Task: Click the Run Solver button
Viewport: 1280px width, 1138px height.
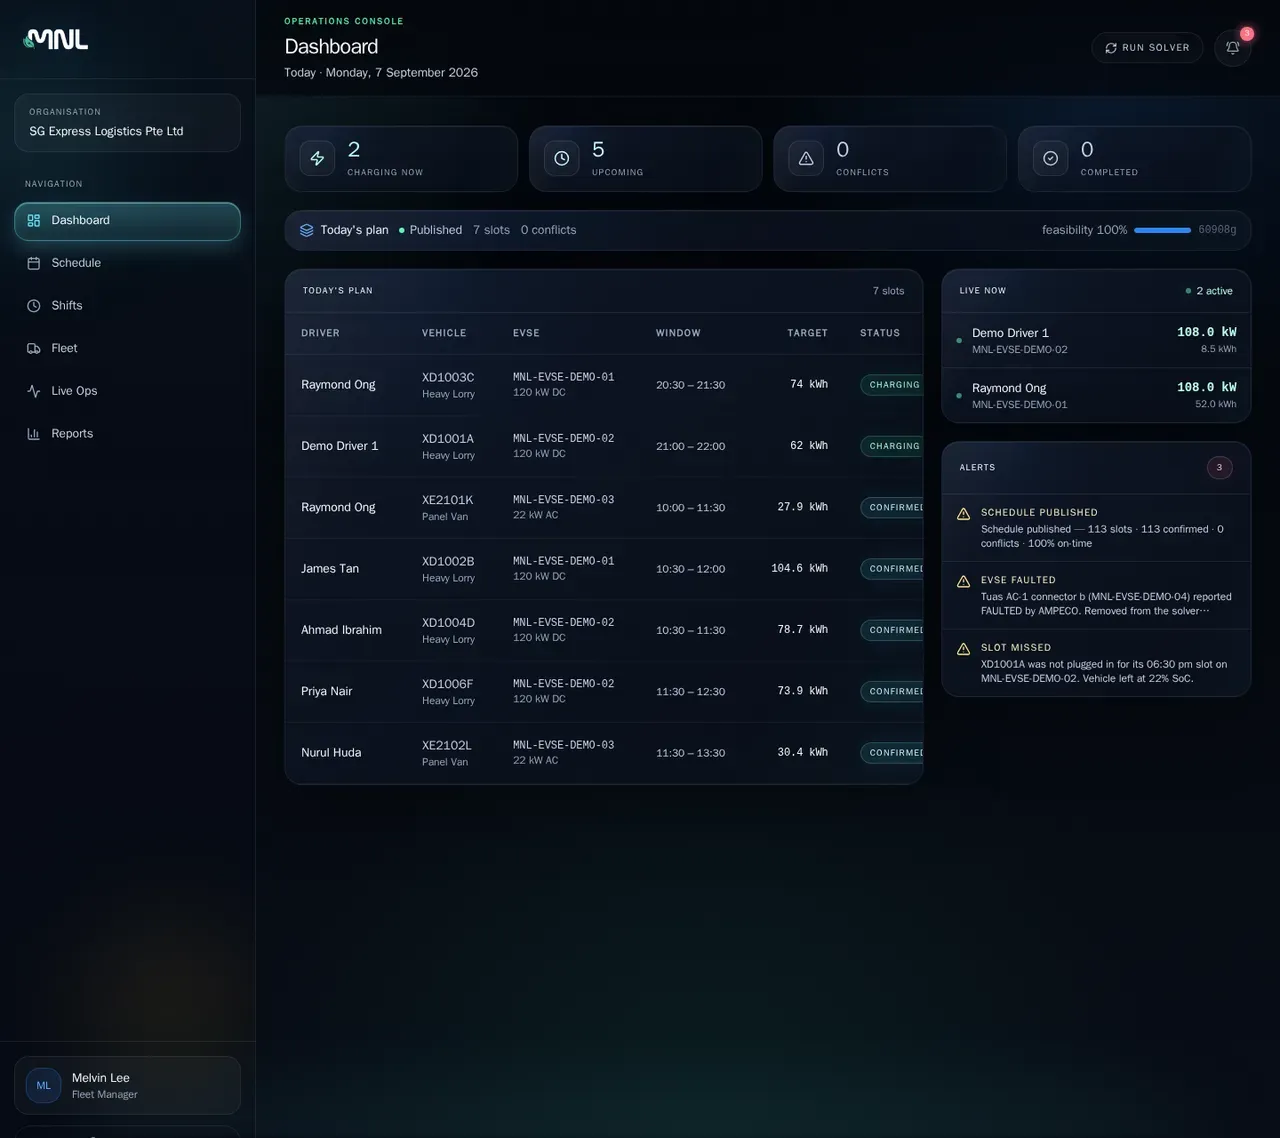Action: click(x=1147, y=48)
